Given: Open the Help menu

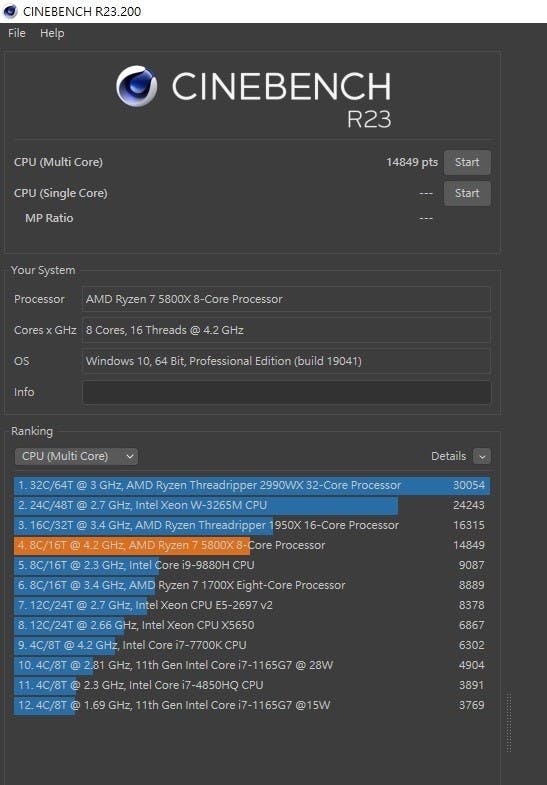Looking at the screenshot, I should 52,33.
